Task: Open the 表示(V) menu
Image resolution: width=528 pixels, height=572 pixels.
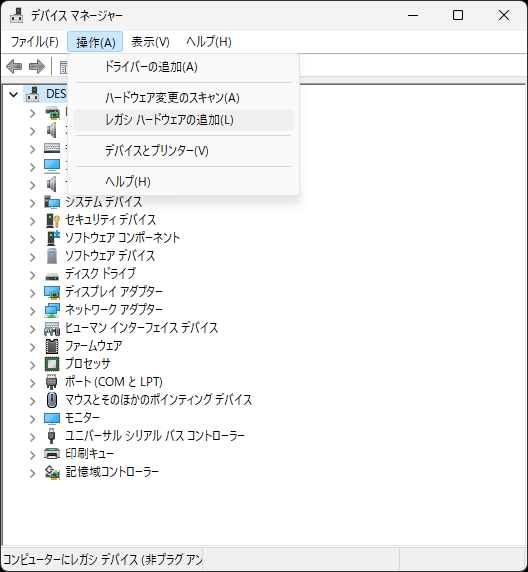Action: click(150, 42)
